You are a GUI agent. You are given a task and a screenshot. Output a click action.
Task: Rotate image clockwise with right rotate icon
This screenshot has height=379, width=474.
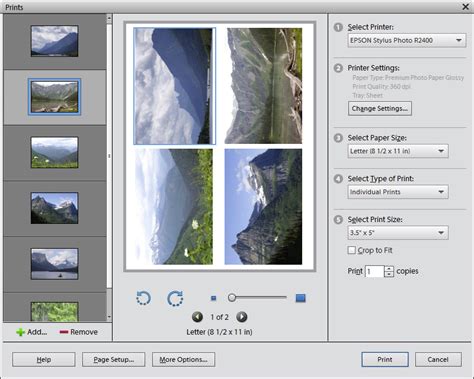click(x=175, y=298)
